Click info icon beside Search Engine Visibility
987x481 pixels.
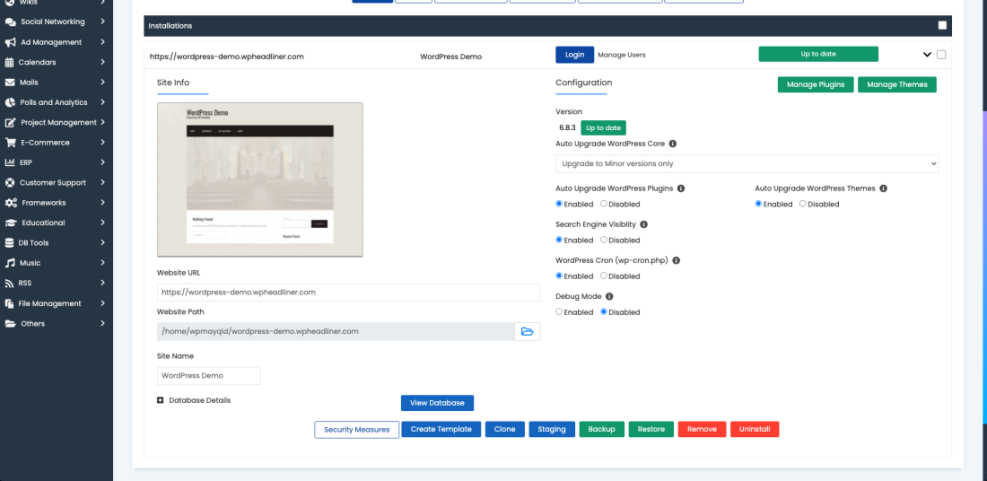click(643, 224)
